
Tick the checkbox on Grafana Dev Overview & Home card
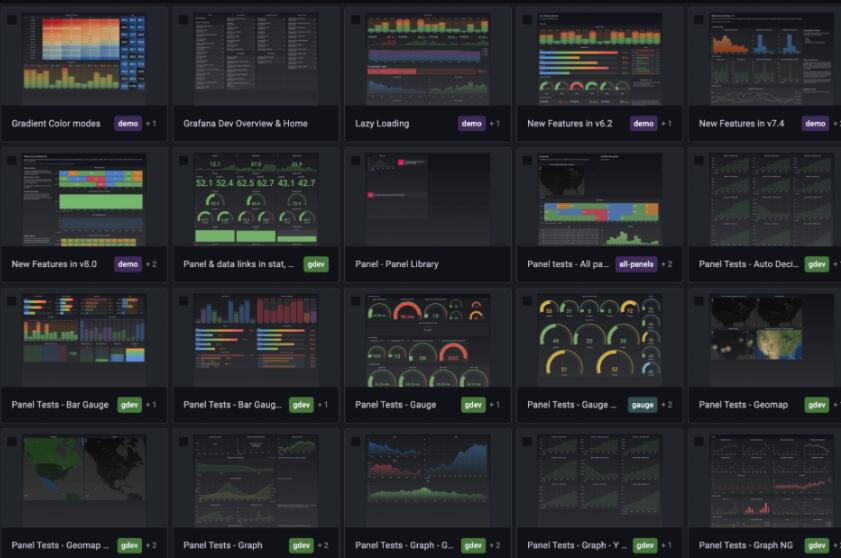[183, 20]
